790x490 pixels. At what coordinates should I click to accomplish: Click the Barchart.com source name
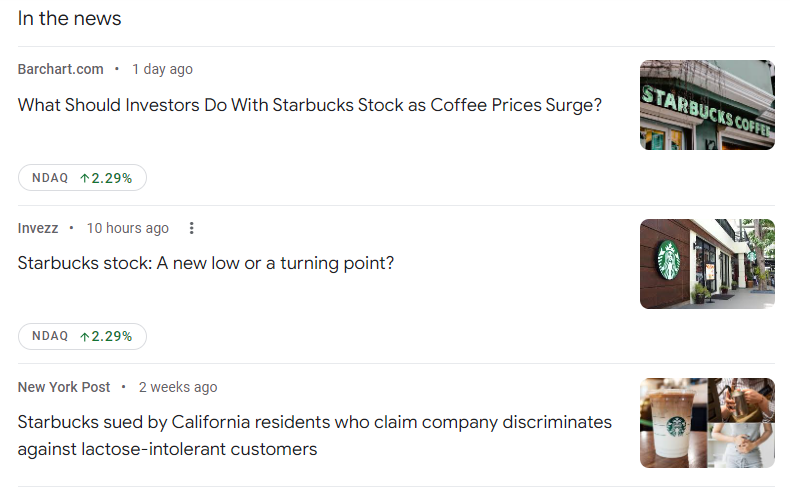click(60, 69)
